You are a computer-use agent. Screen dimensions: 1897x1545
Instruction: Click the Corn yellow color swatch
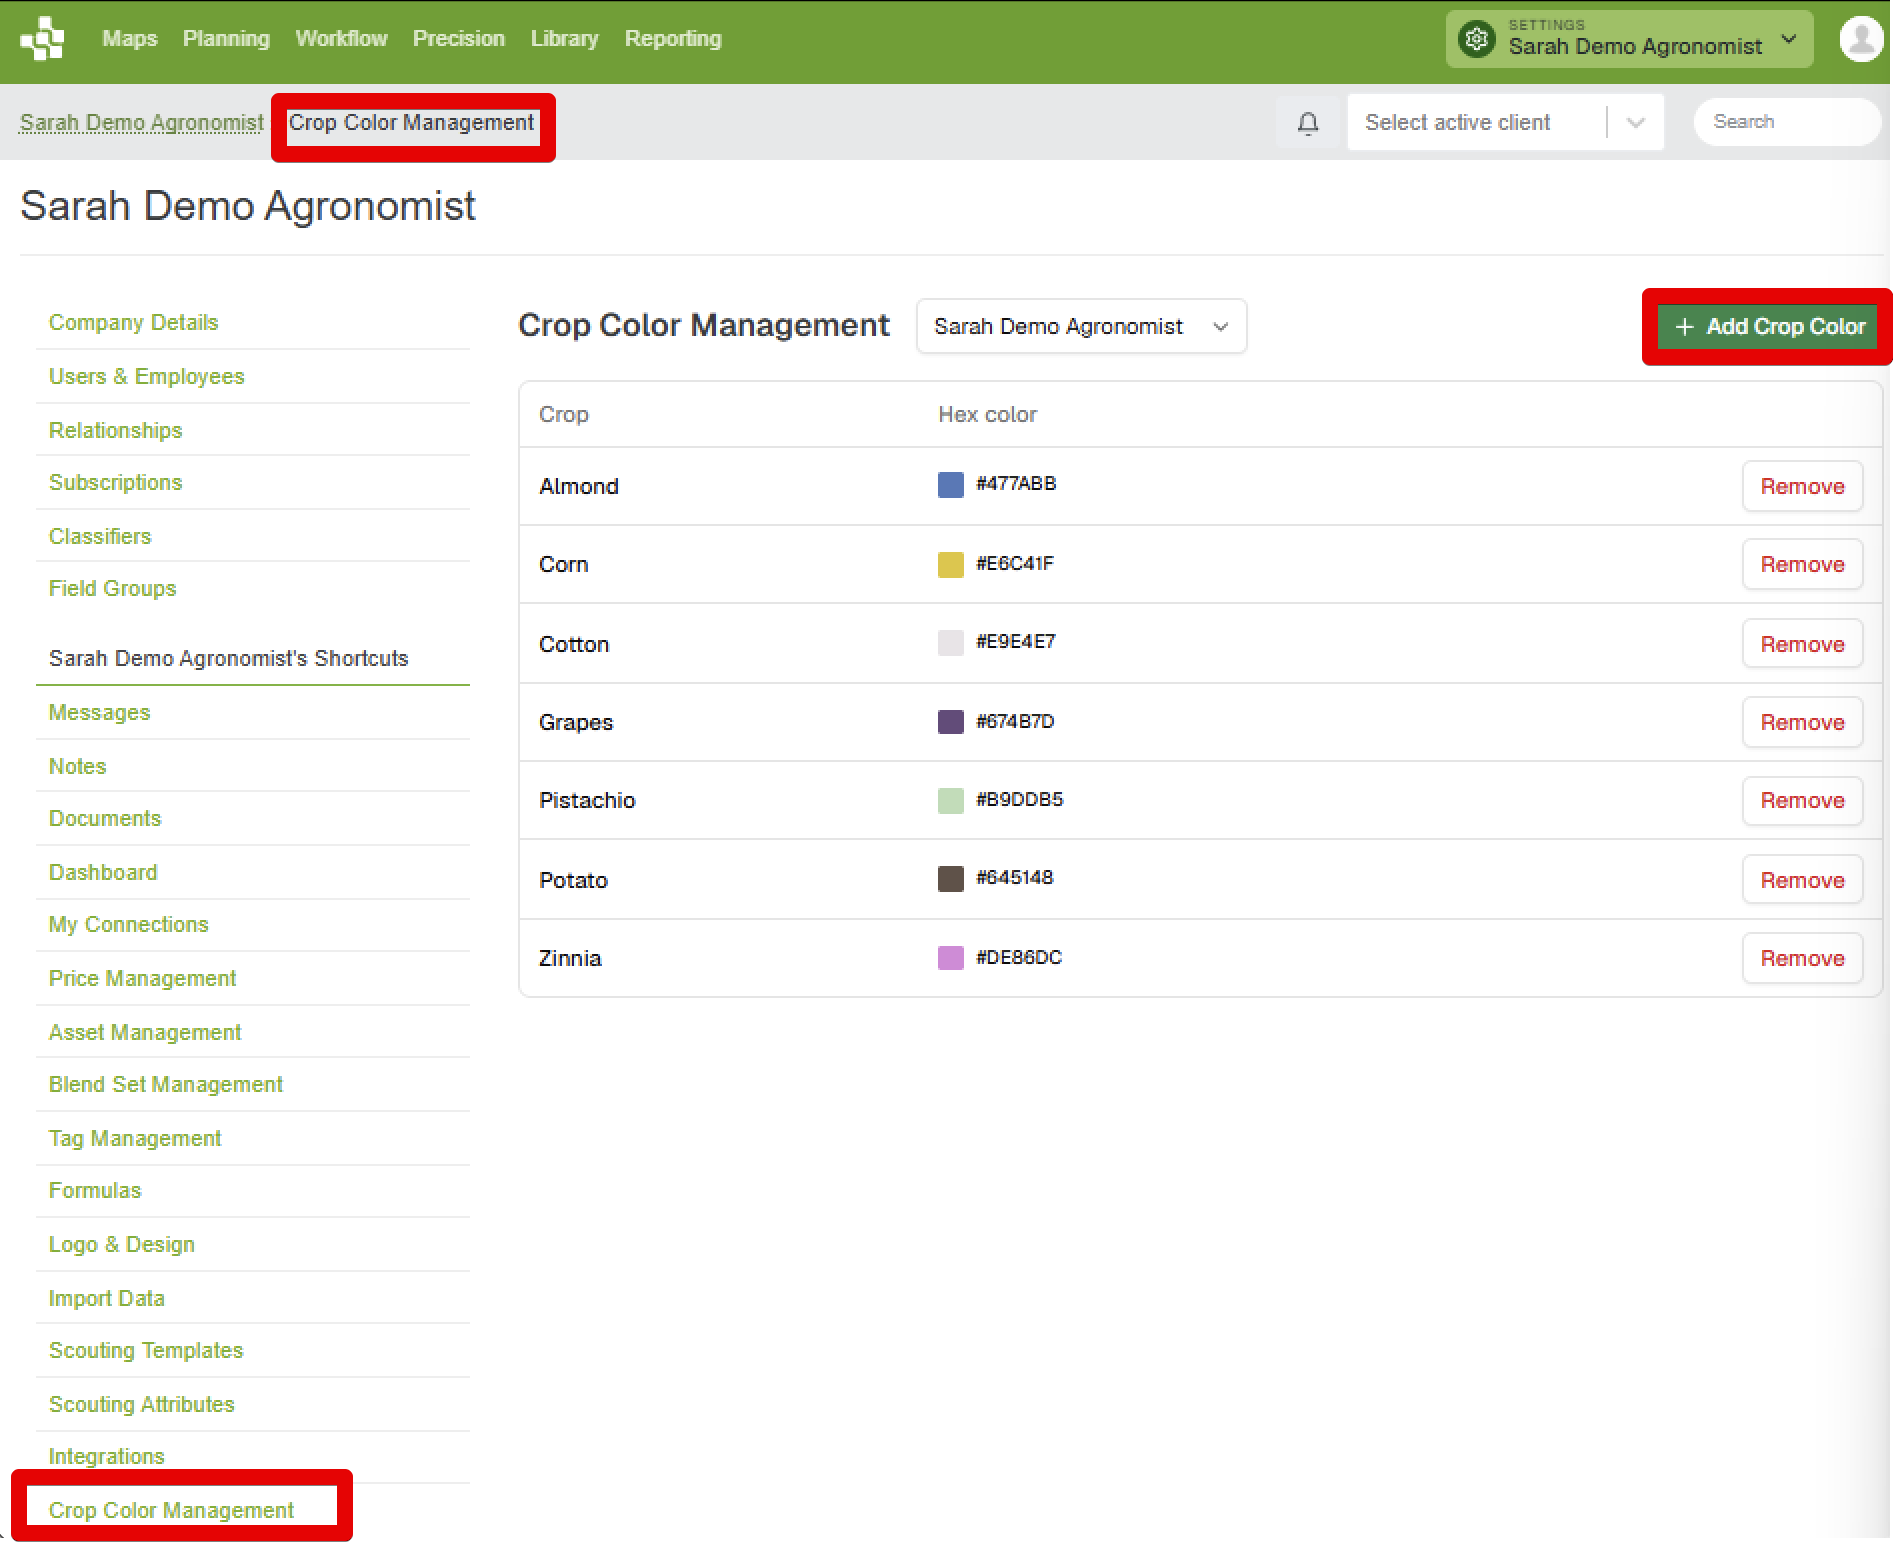coord(950,564)
